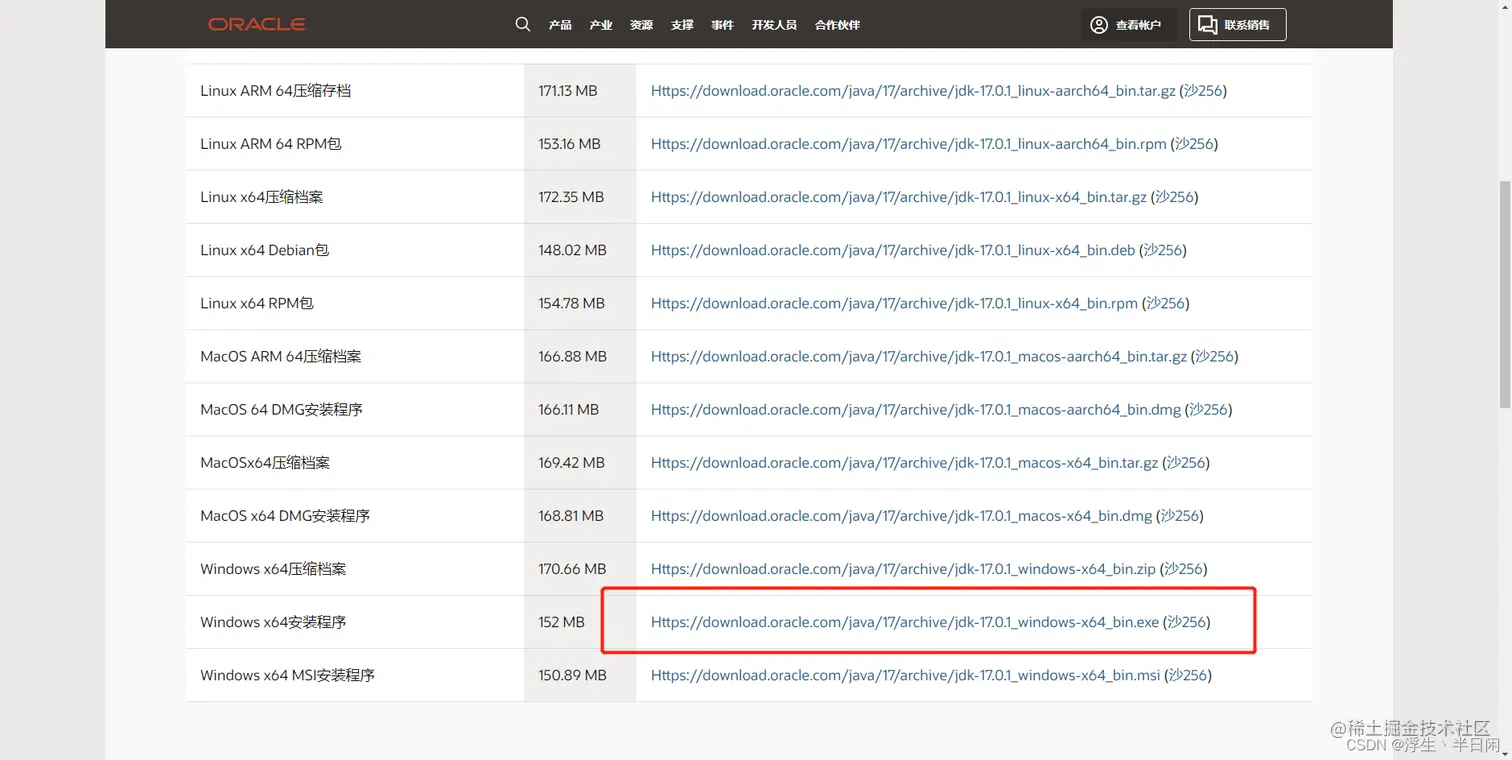The height and width of the screenshot is (760, 1512).
Task: Open sha256 link for linux-x64 rpm
Action: tap(1165, 303)
